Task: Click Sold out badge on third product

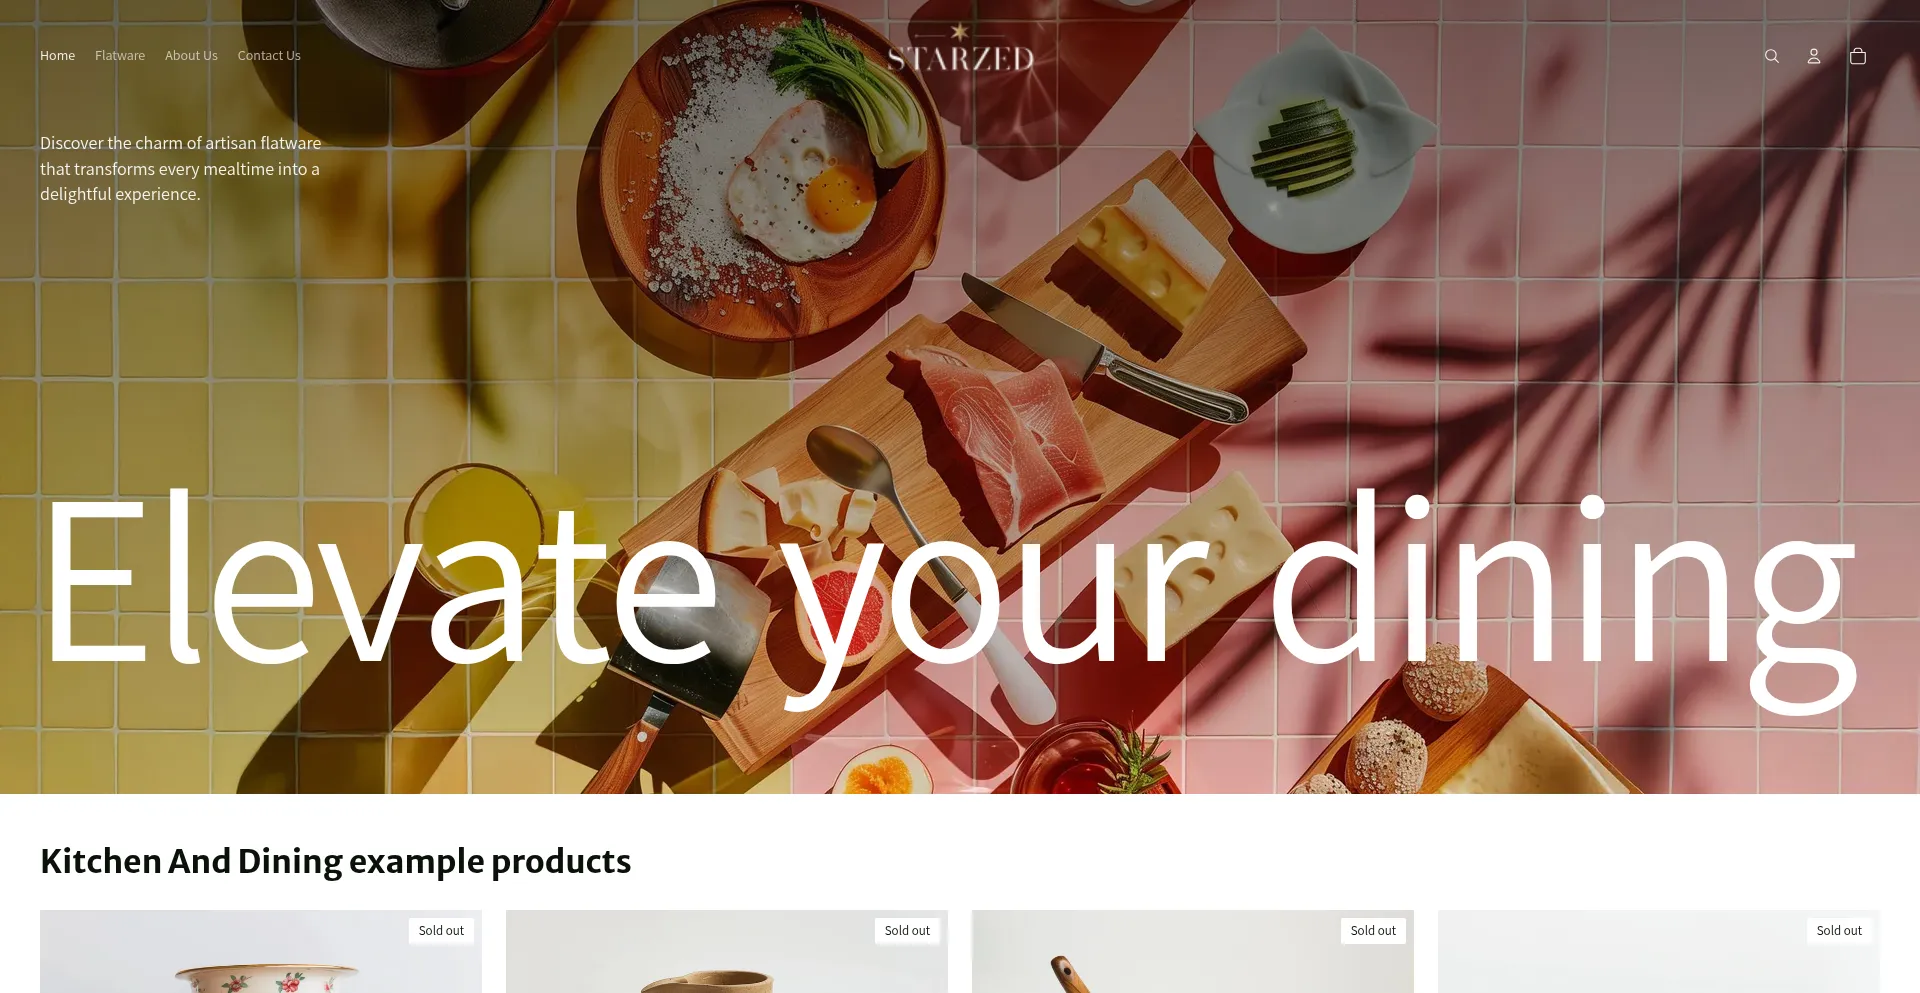Action: coord(1373,931)
